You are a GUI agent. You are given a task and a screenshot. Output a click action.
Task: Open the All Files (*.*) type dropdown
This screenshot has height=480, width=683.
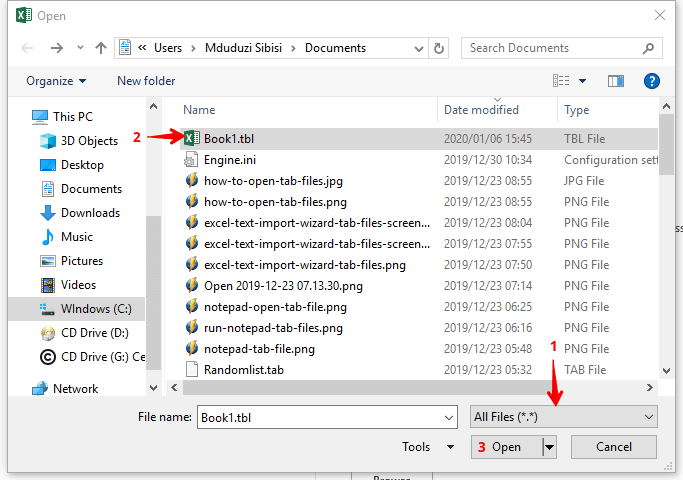[x=564, y=417]
